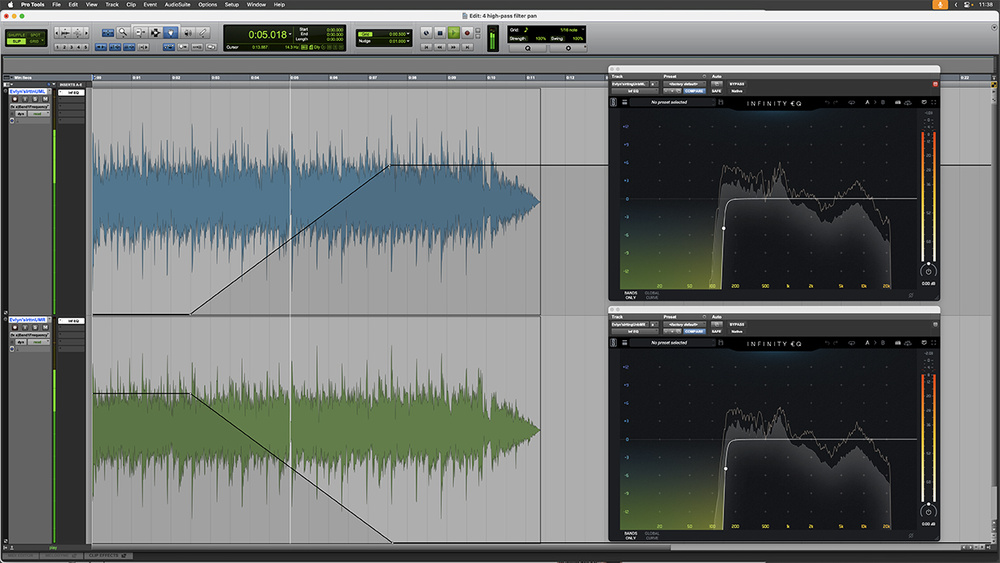Click the high-pass band node in upper EQ
The image size is (1000, 563).
click(x=724, y=227)
